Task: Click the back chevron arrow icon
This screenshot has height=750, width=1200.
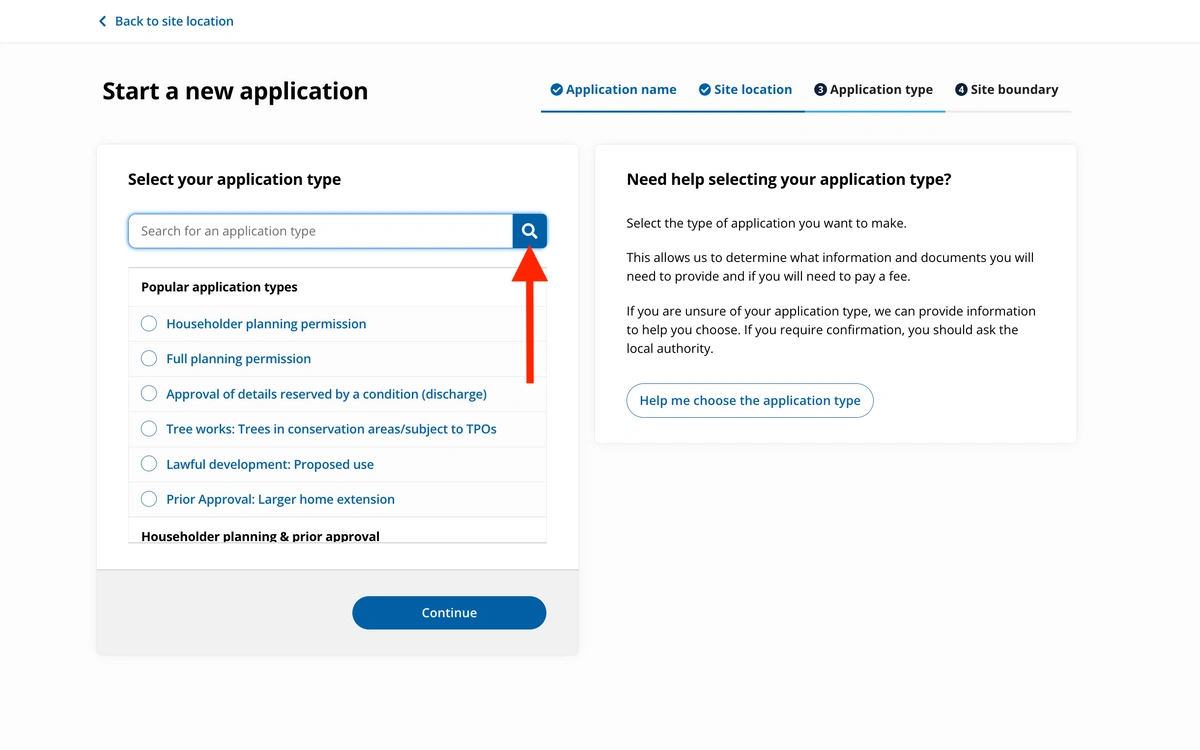Action: [102, 21]
